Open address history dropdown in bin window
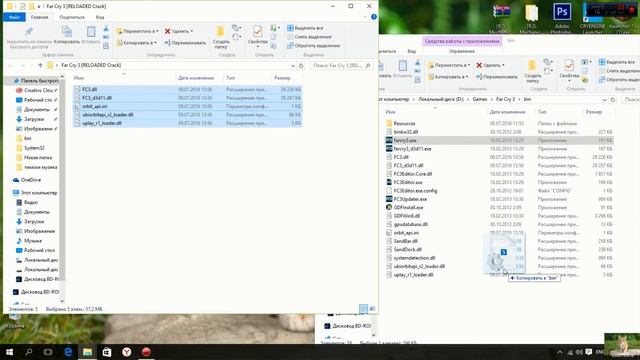 coord(604,100)
